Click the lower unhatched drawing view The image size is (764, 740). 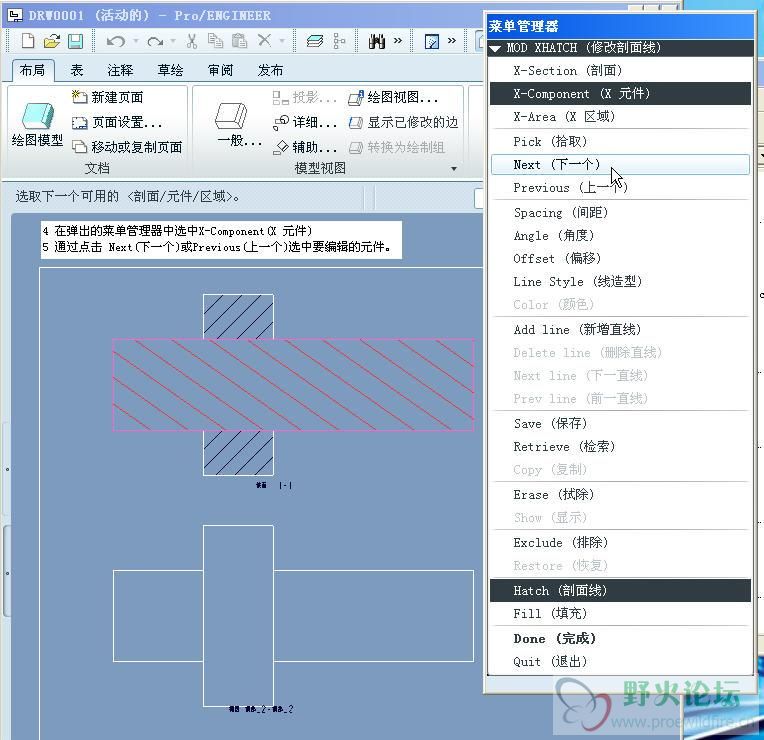coord(293,616)
